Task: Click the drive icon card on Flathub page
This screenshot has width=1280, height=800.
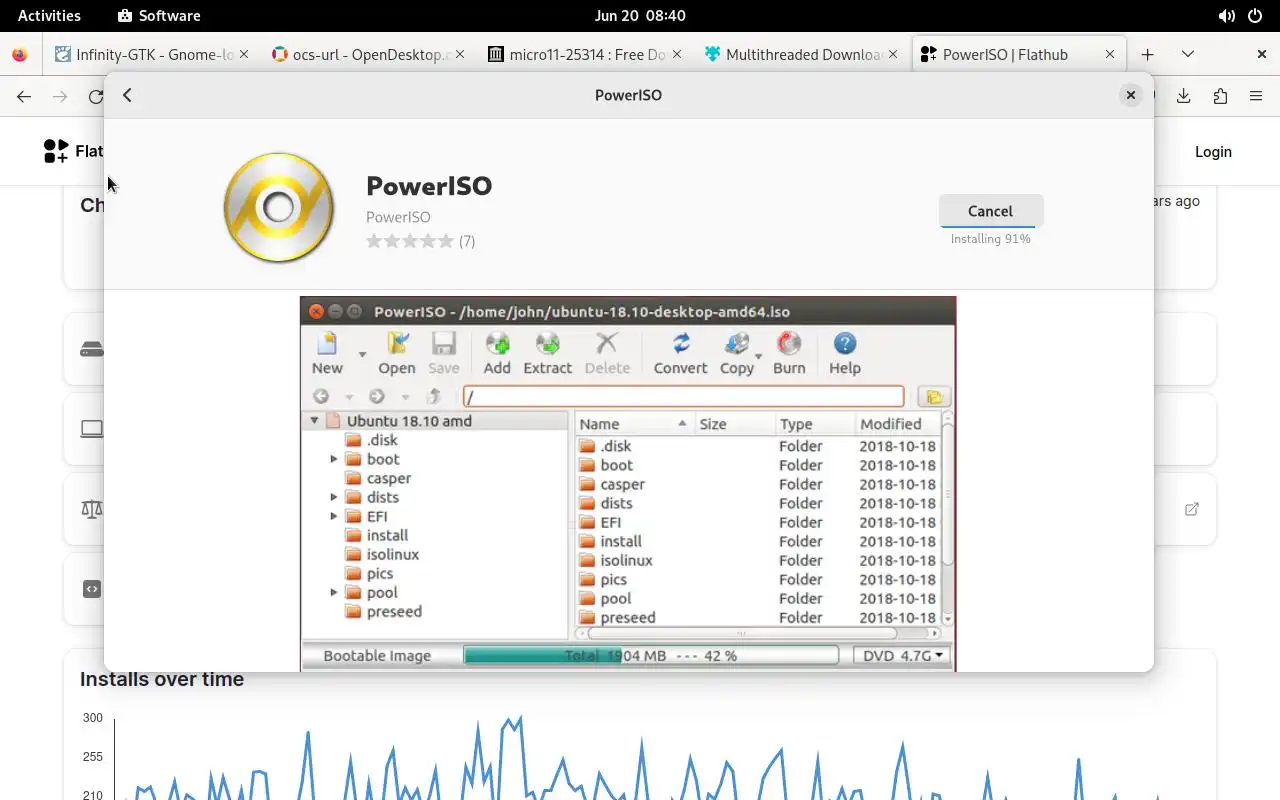Action: pos(92,350)
